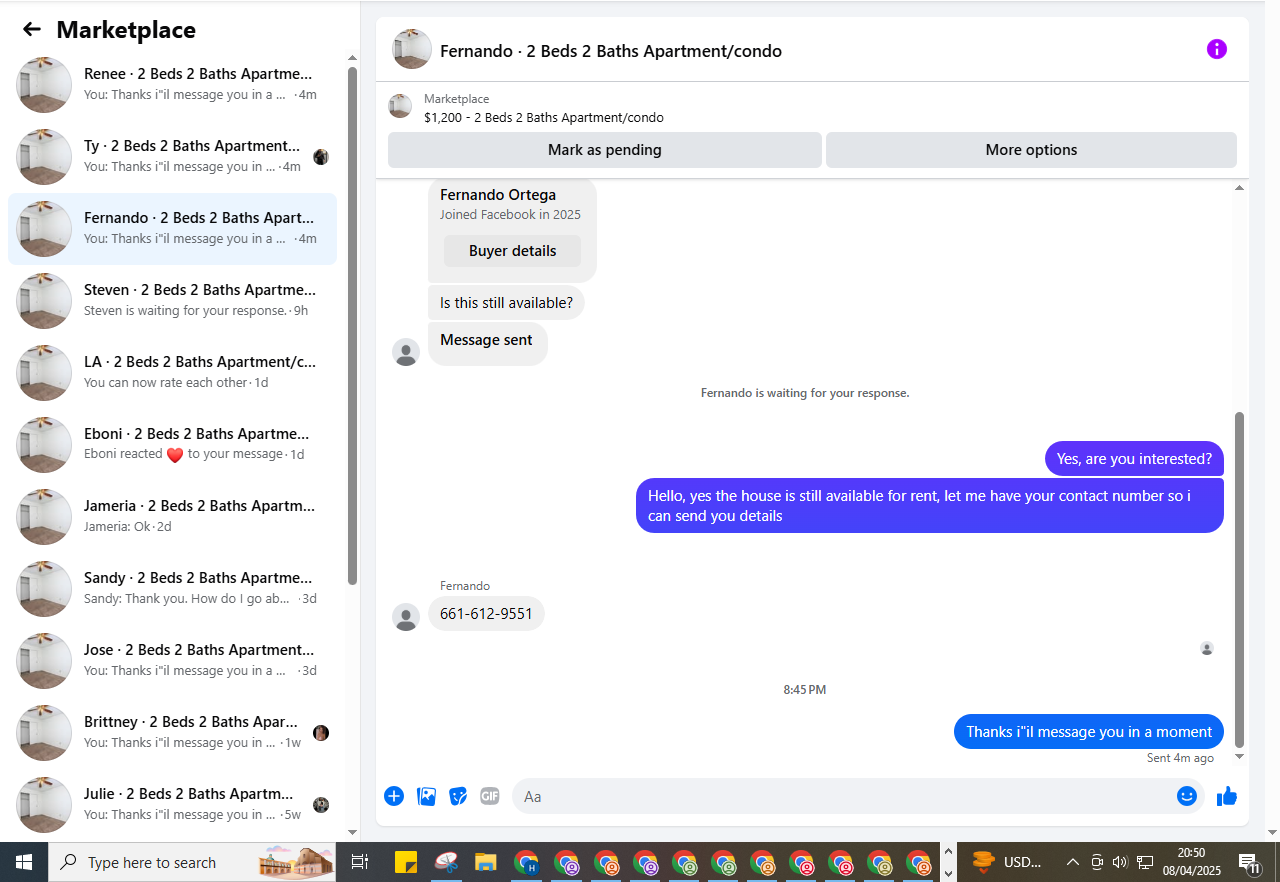1280x882 pixels.
Task: Click the chat scrollbar up arrow
Action: [x=1240, y=188]
